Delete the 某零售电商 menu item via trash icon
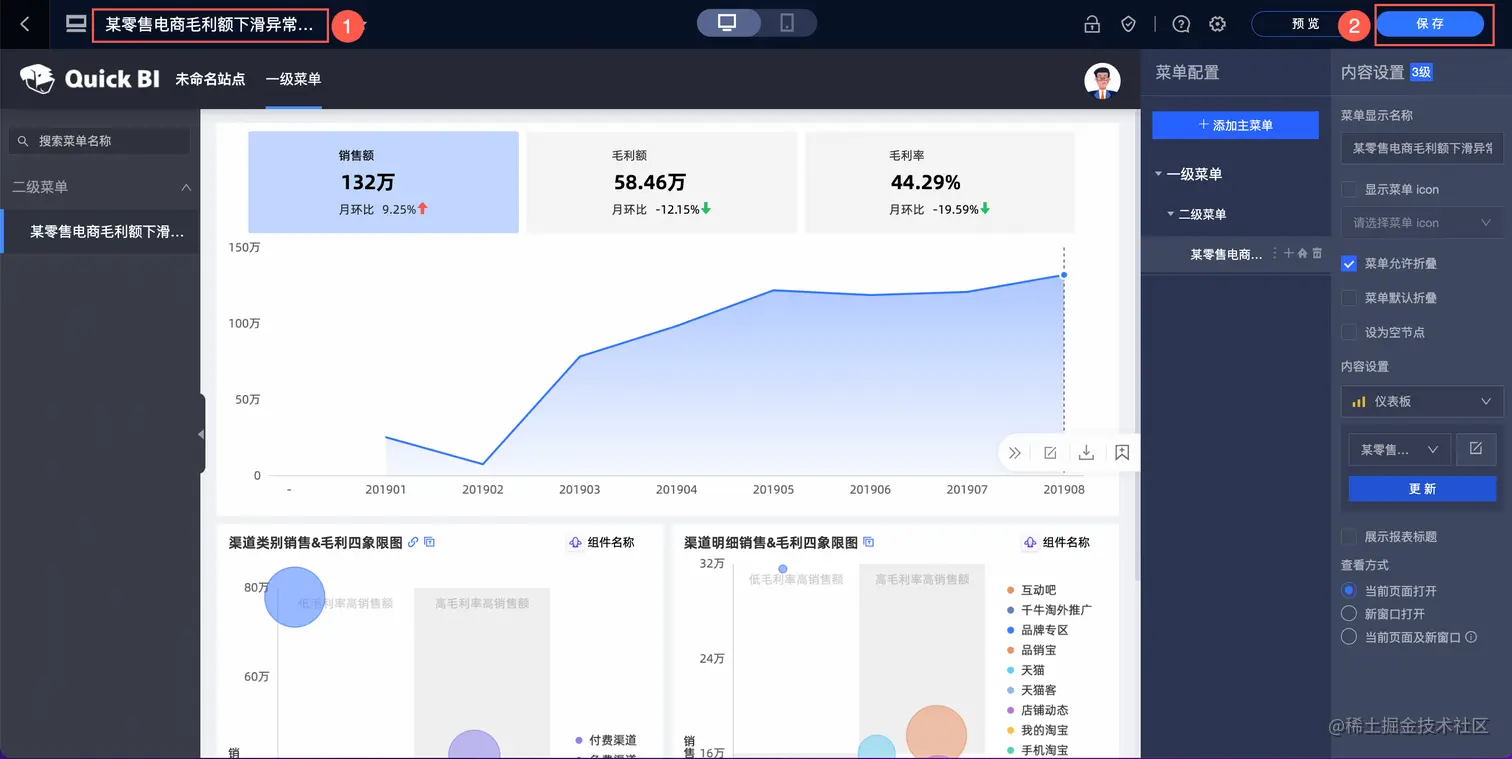 [1317, 254]
